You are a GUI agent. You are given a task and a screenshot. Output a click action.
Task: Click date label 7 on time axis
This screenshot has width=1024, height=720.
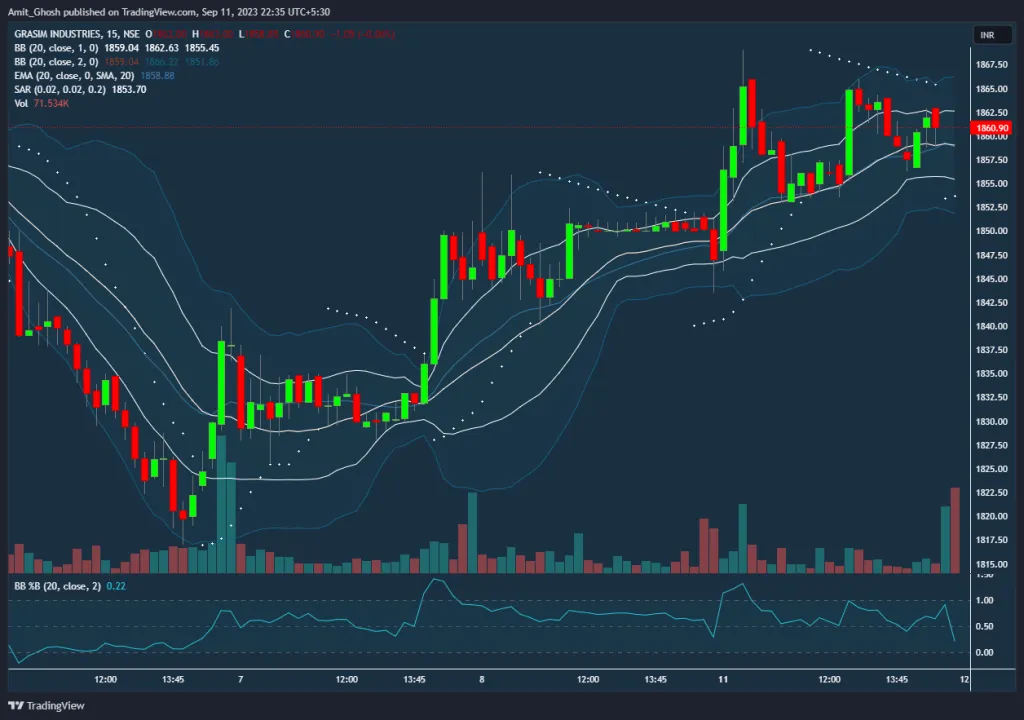pos(241,679)
